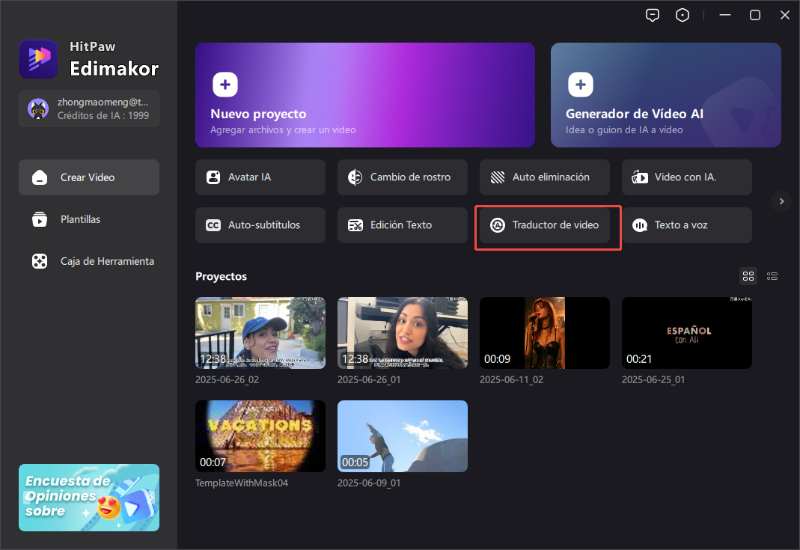This screenshot has width=800, height=550.
Task: Click the Edición Texto icon
Action: click(355, 225)
